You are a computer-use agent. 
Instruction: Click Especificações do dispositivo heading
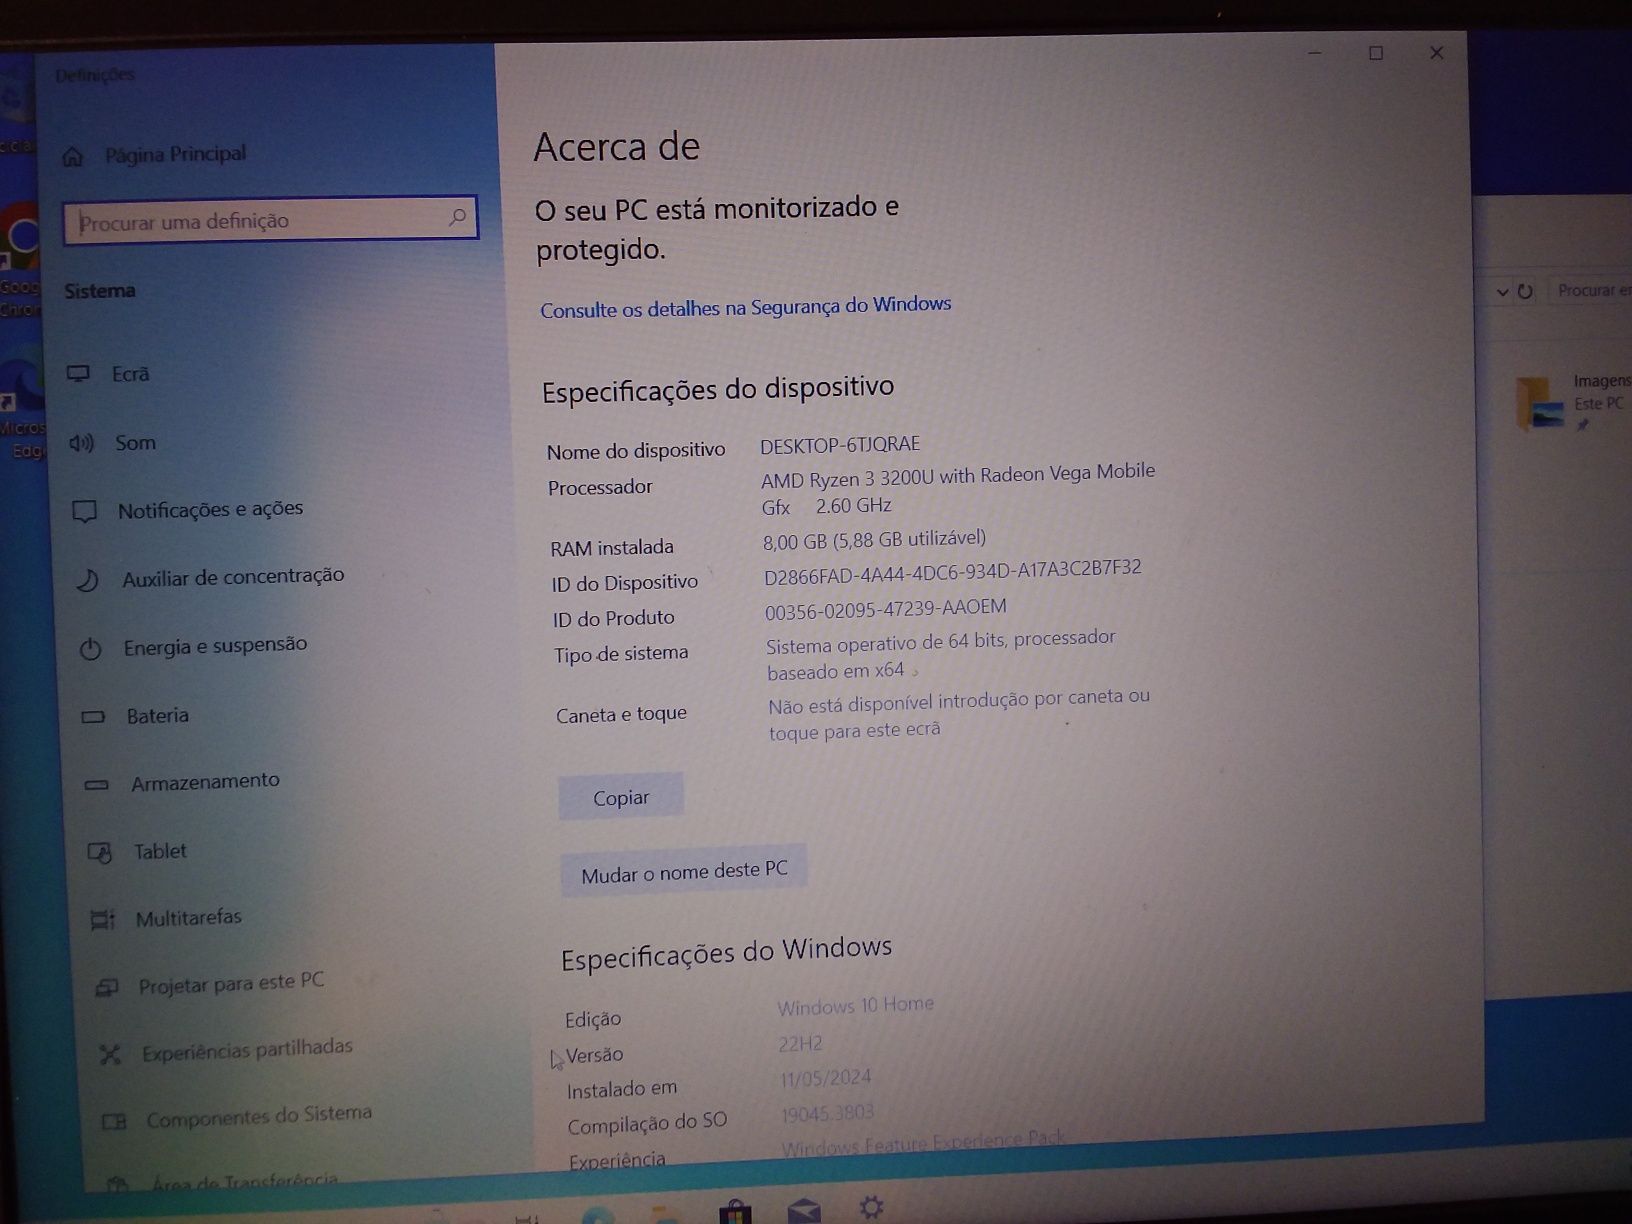tap(718, 389)
